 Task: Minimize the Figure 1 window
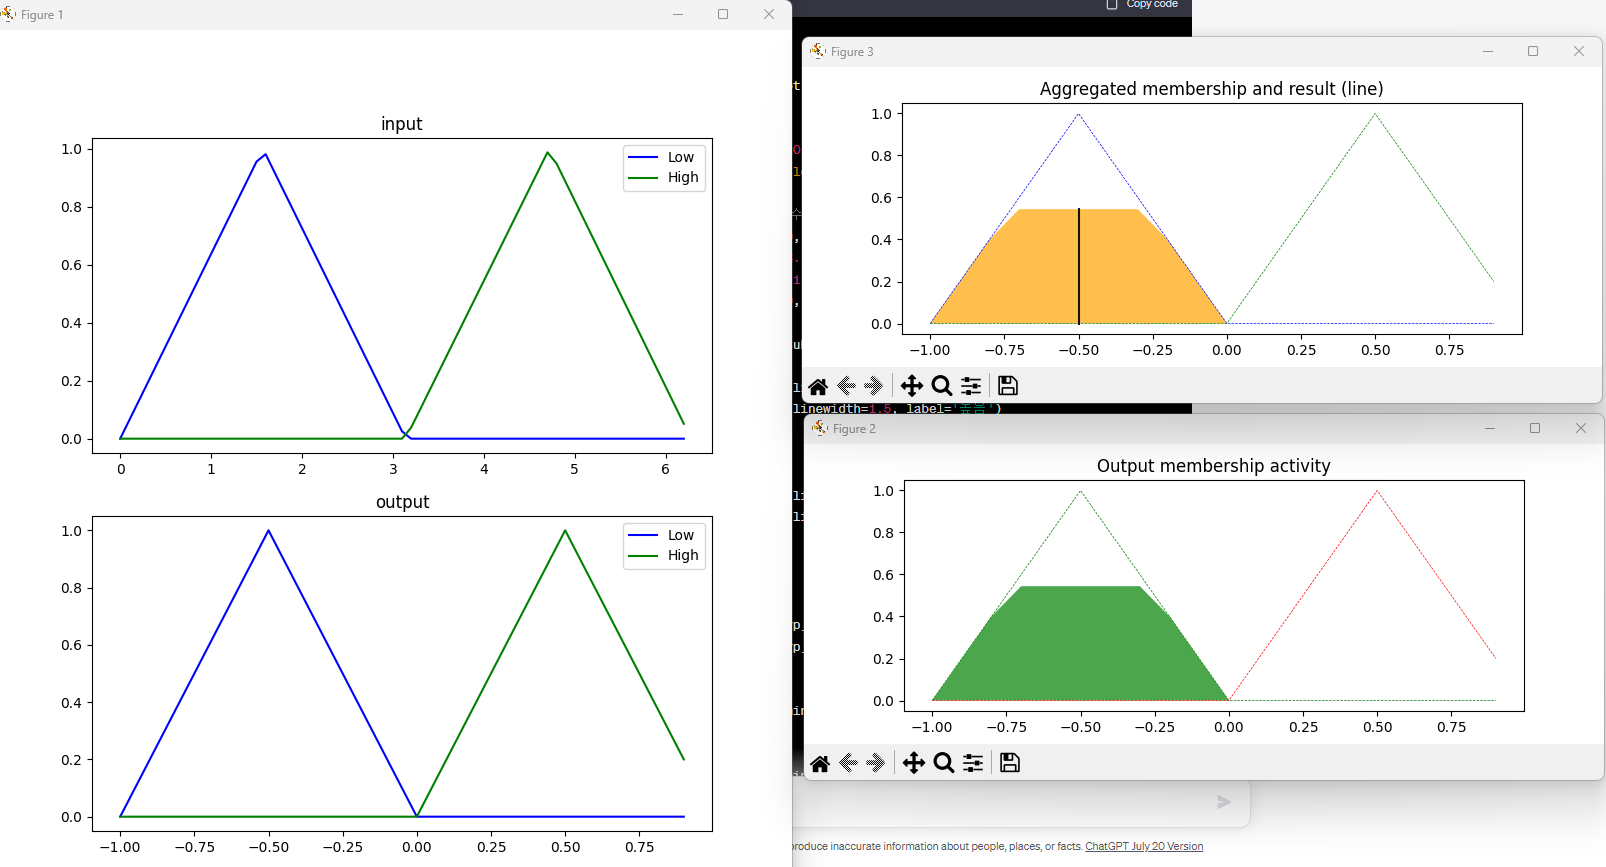678,14
